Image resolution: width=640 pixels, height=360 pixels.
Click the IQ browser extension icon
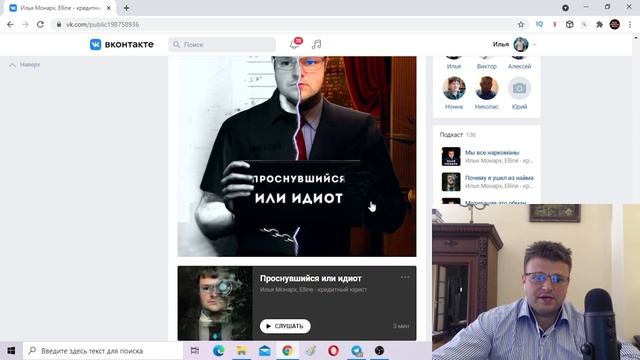point(539,24)
